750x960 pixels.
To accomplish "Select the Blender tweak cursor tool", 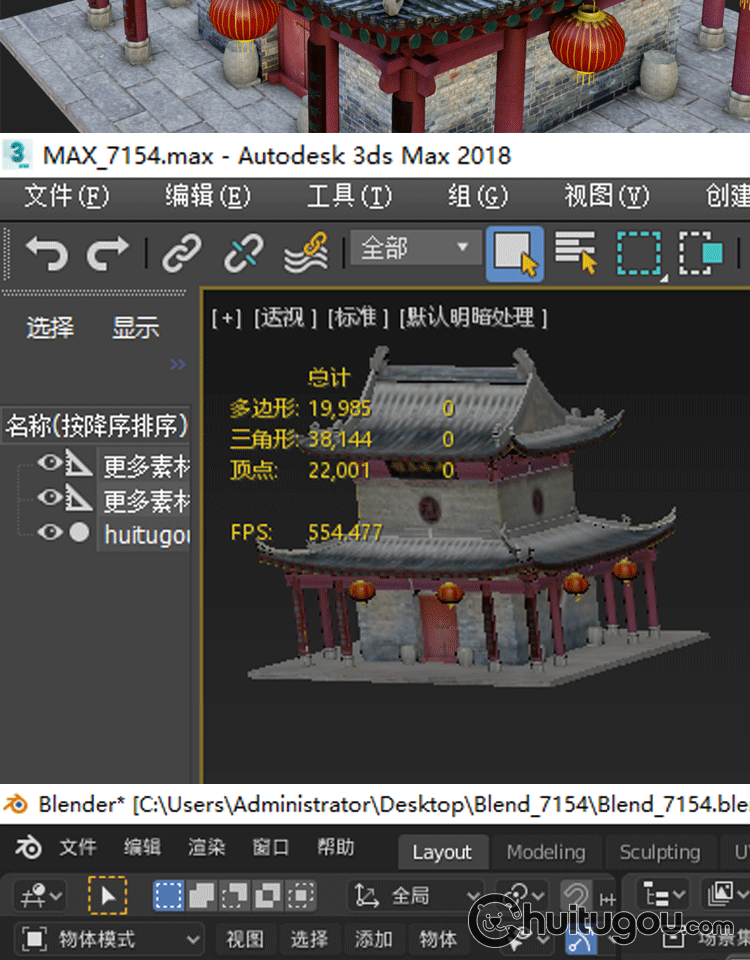I will click(107, 895).
